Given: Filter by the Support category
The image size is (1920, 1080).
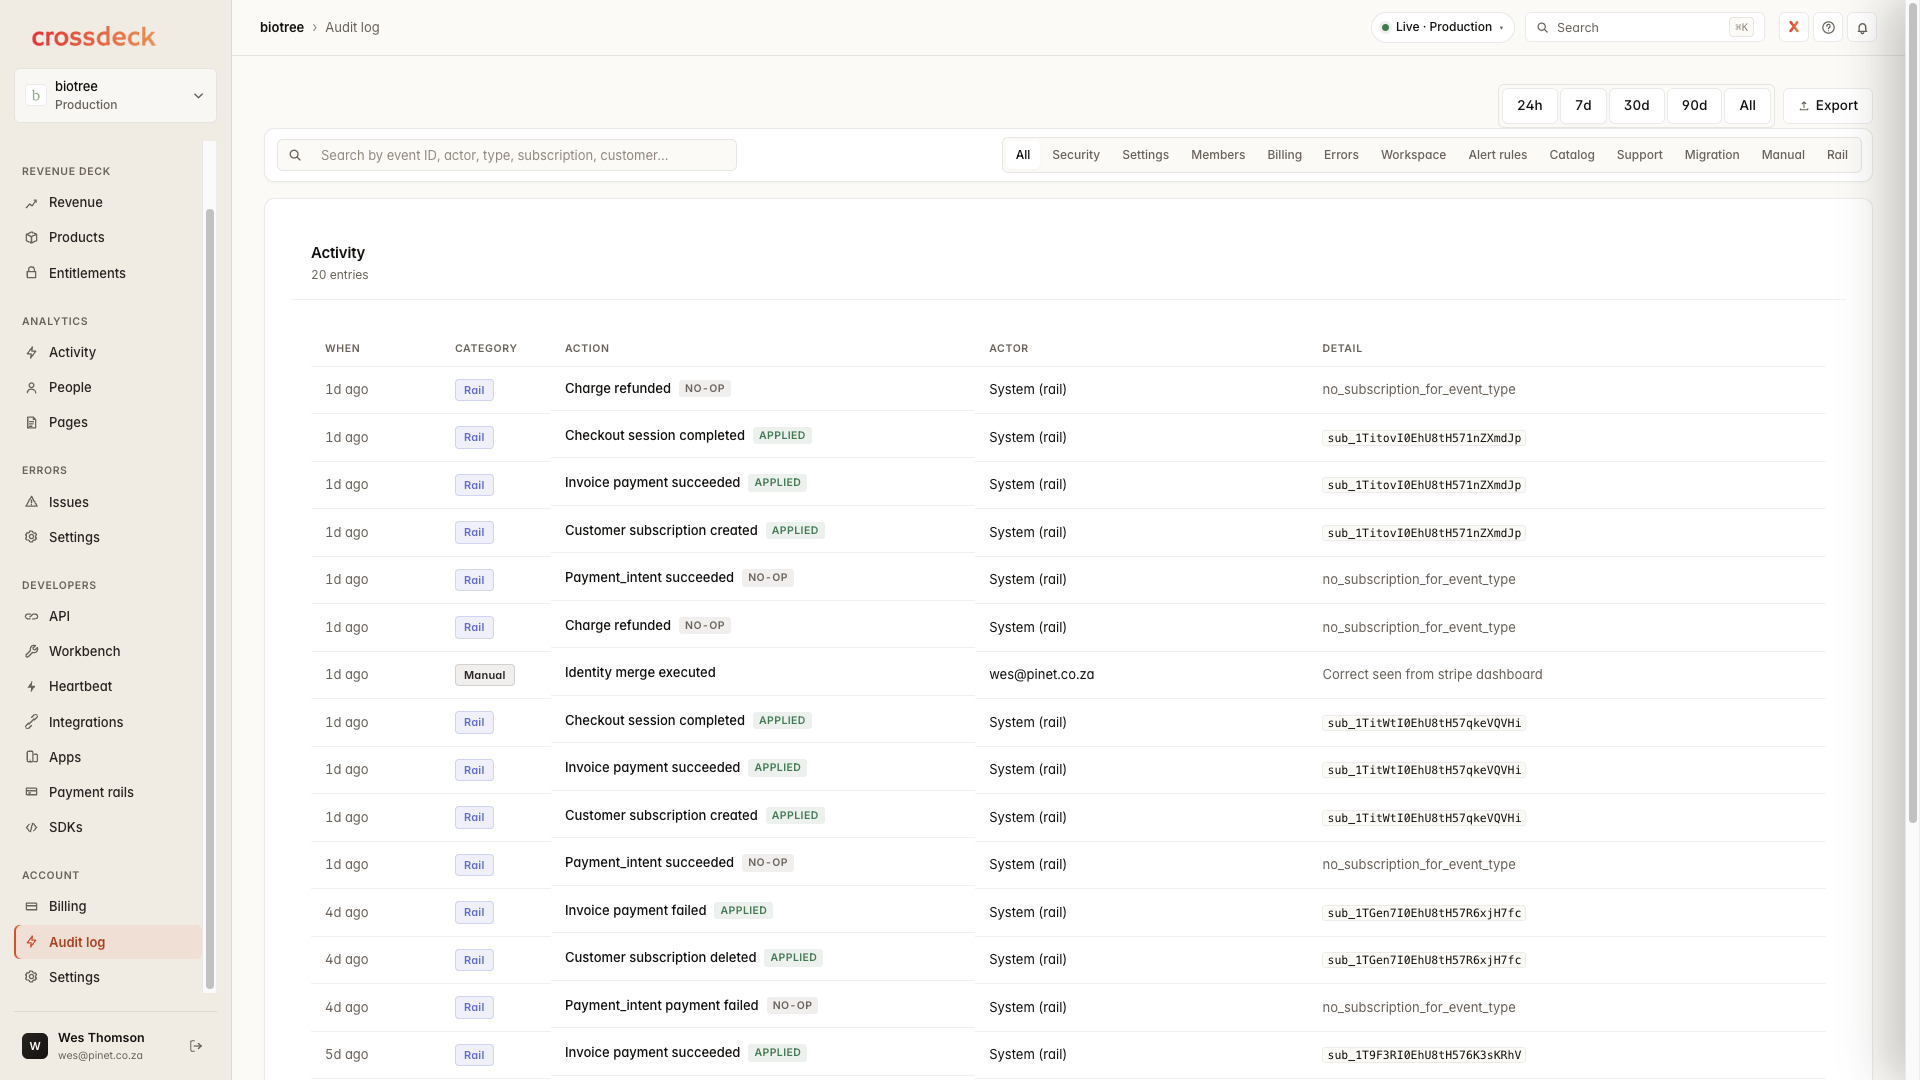Looking at the screenshot, I should point(1639,155).
